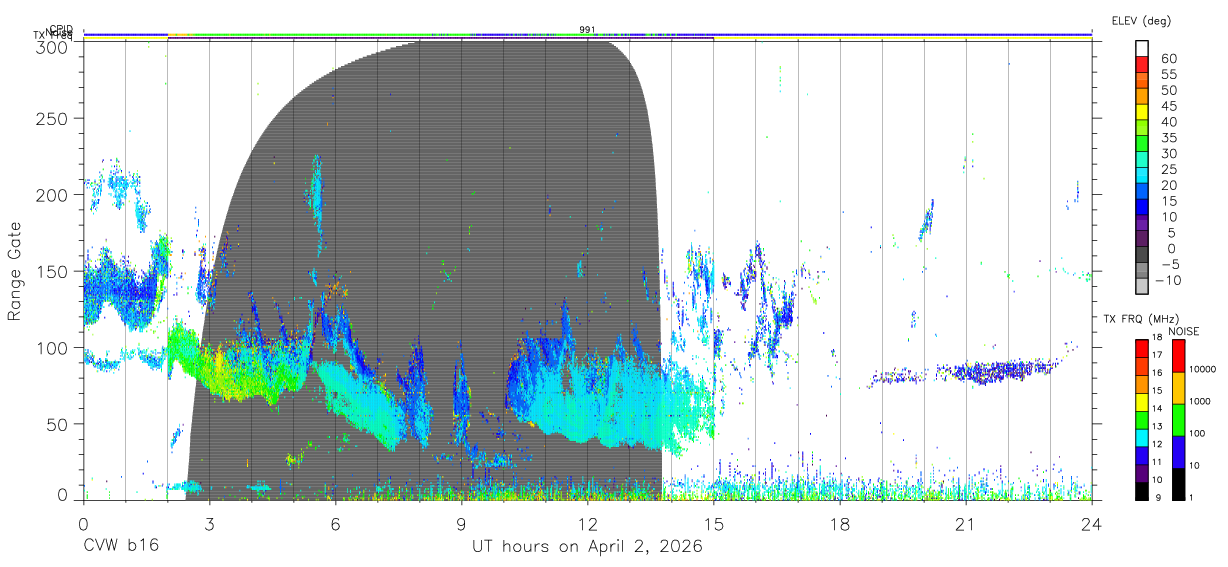Click x-axis hour tick label '21'
The image size is (1228, 567).
coord(966,523)
